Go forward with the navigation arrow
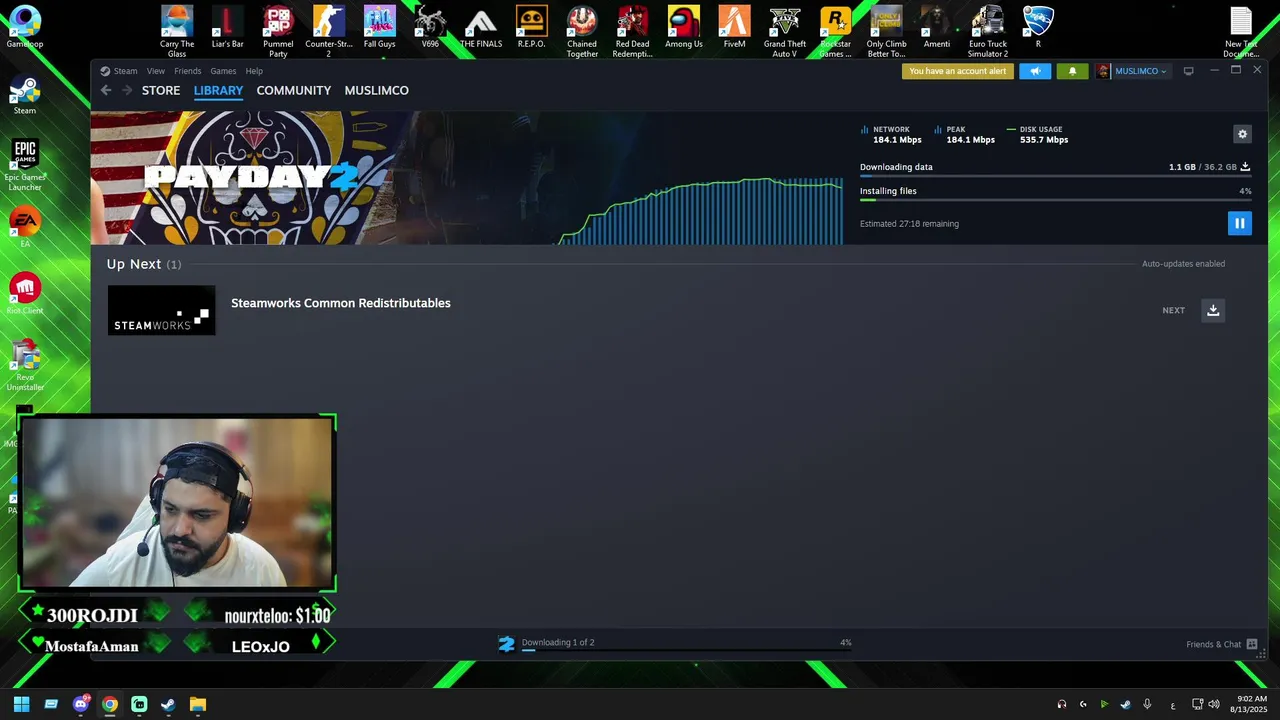1280x720 pixels. tap(127, 90)
